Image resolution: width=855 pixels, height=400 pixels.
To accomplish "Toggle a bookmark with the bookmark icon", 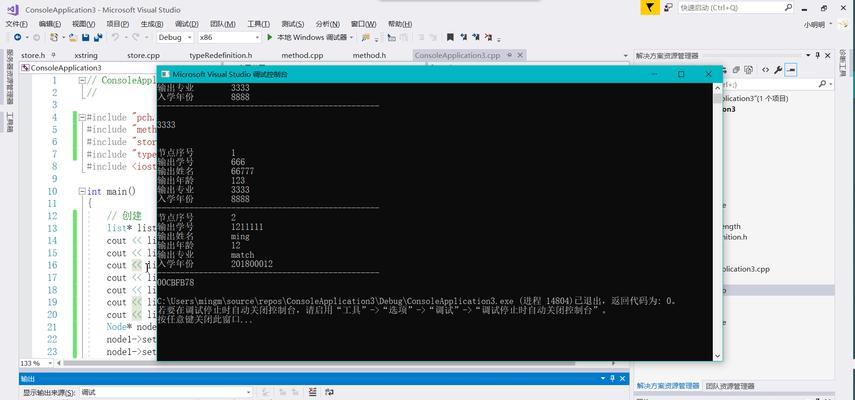I will click(450, 38).
